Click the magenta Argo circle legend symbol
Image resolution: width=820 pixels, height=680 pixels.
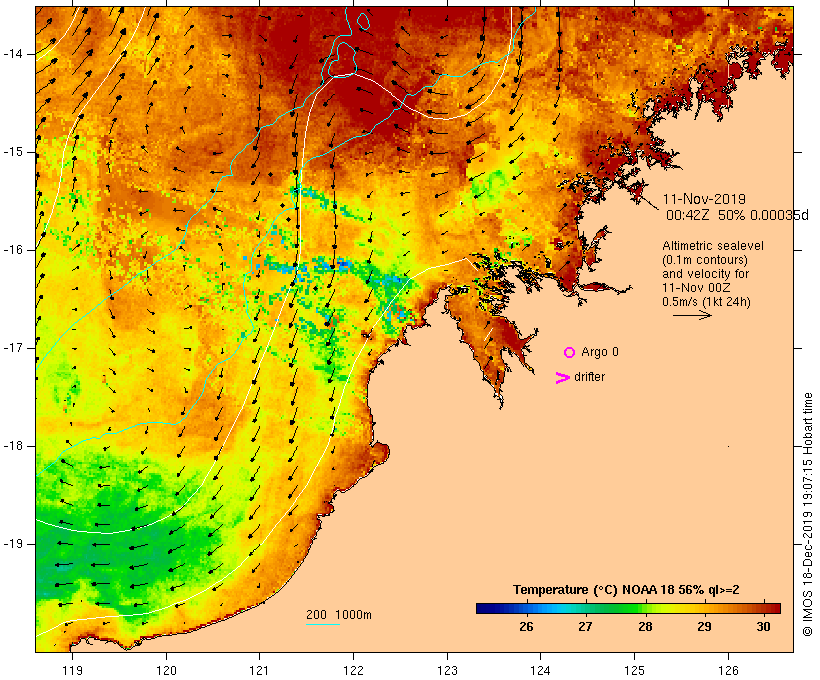(x=569, y=353)
